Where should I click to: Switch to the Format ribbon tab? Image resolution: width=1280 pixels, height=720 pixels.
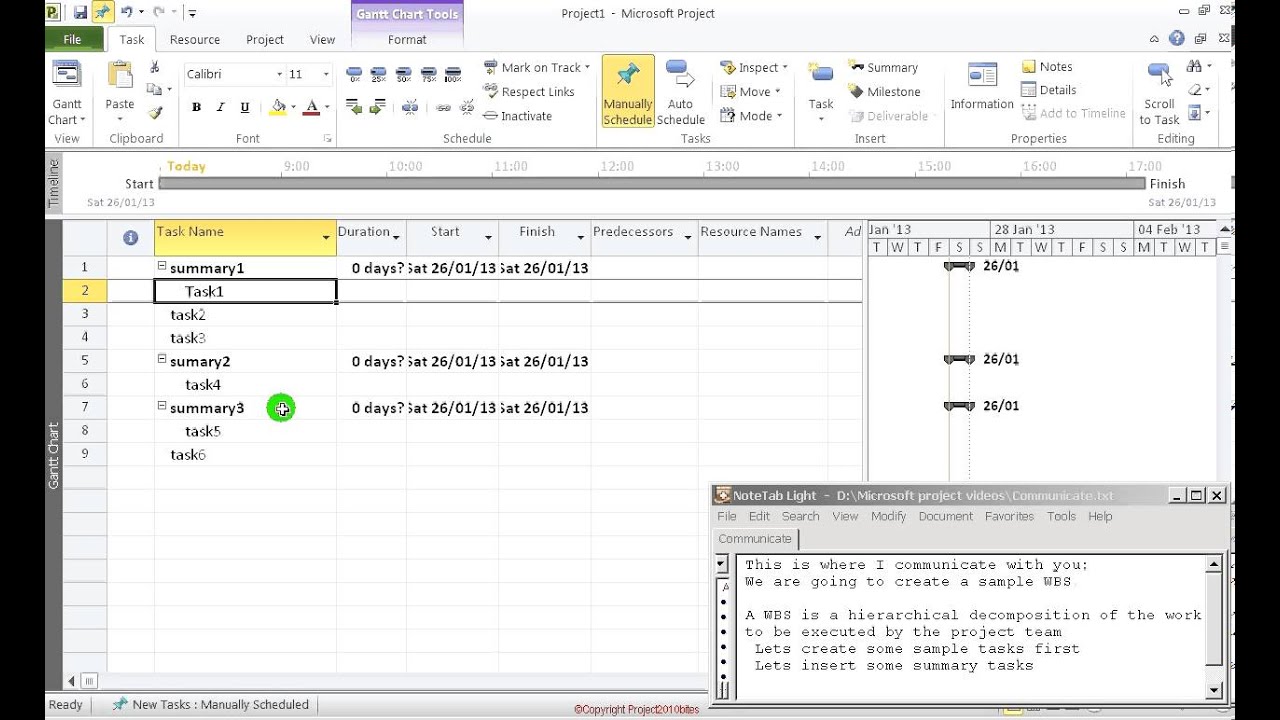(x=407, y=39)
